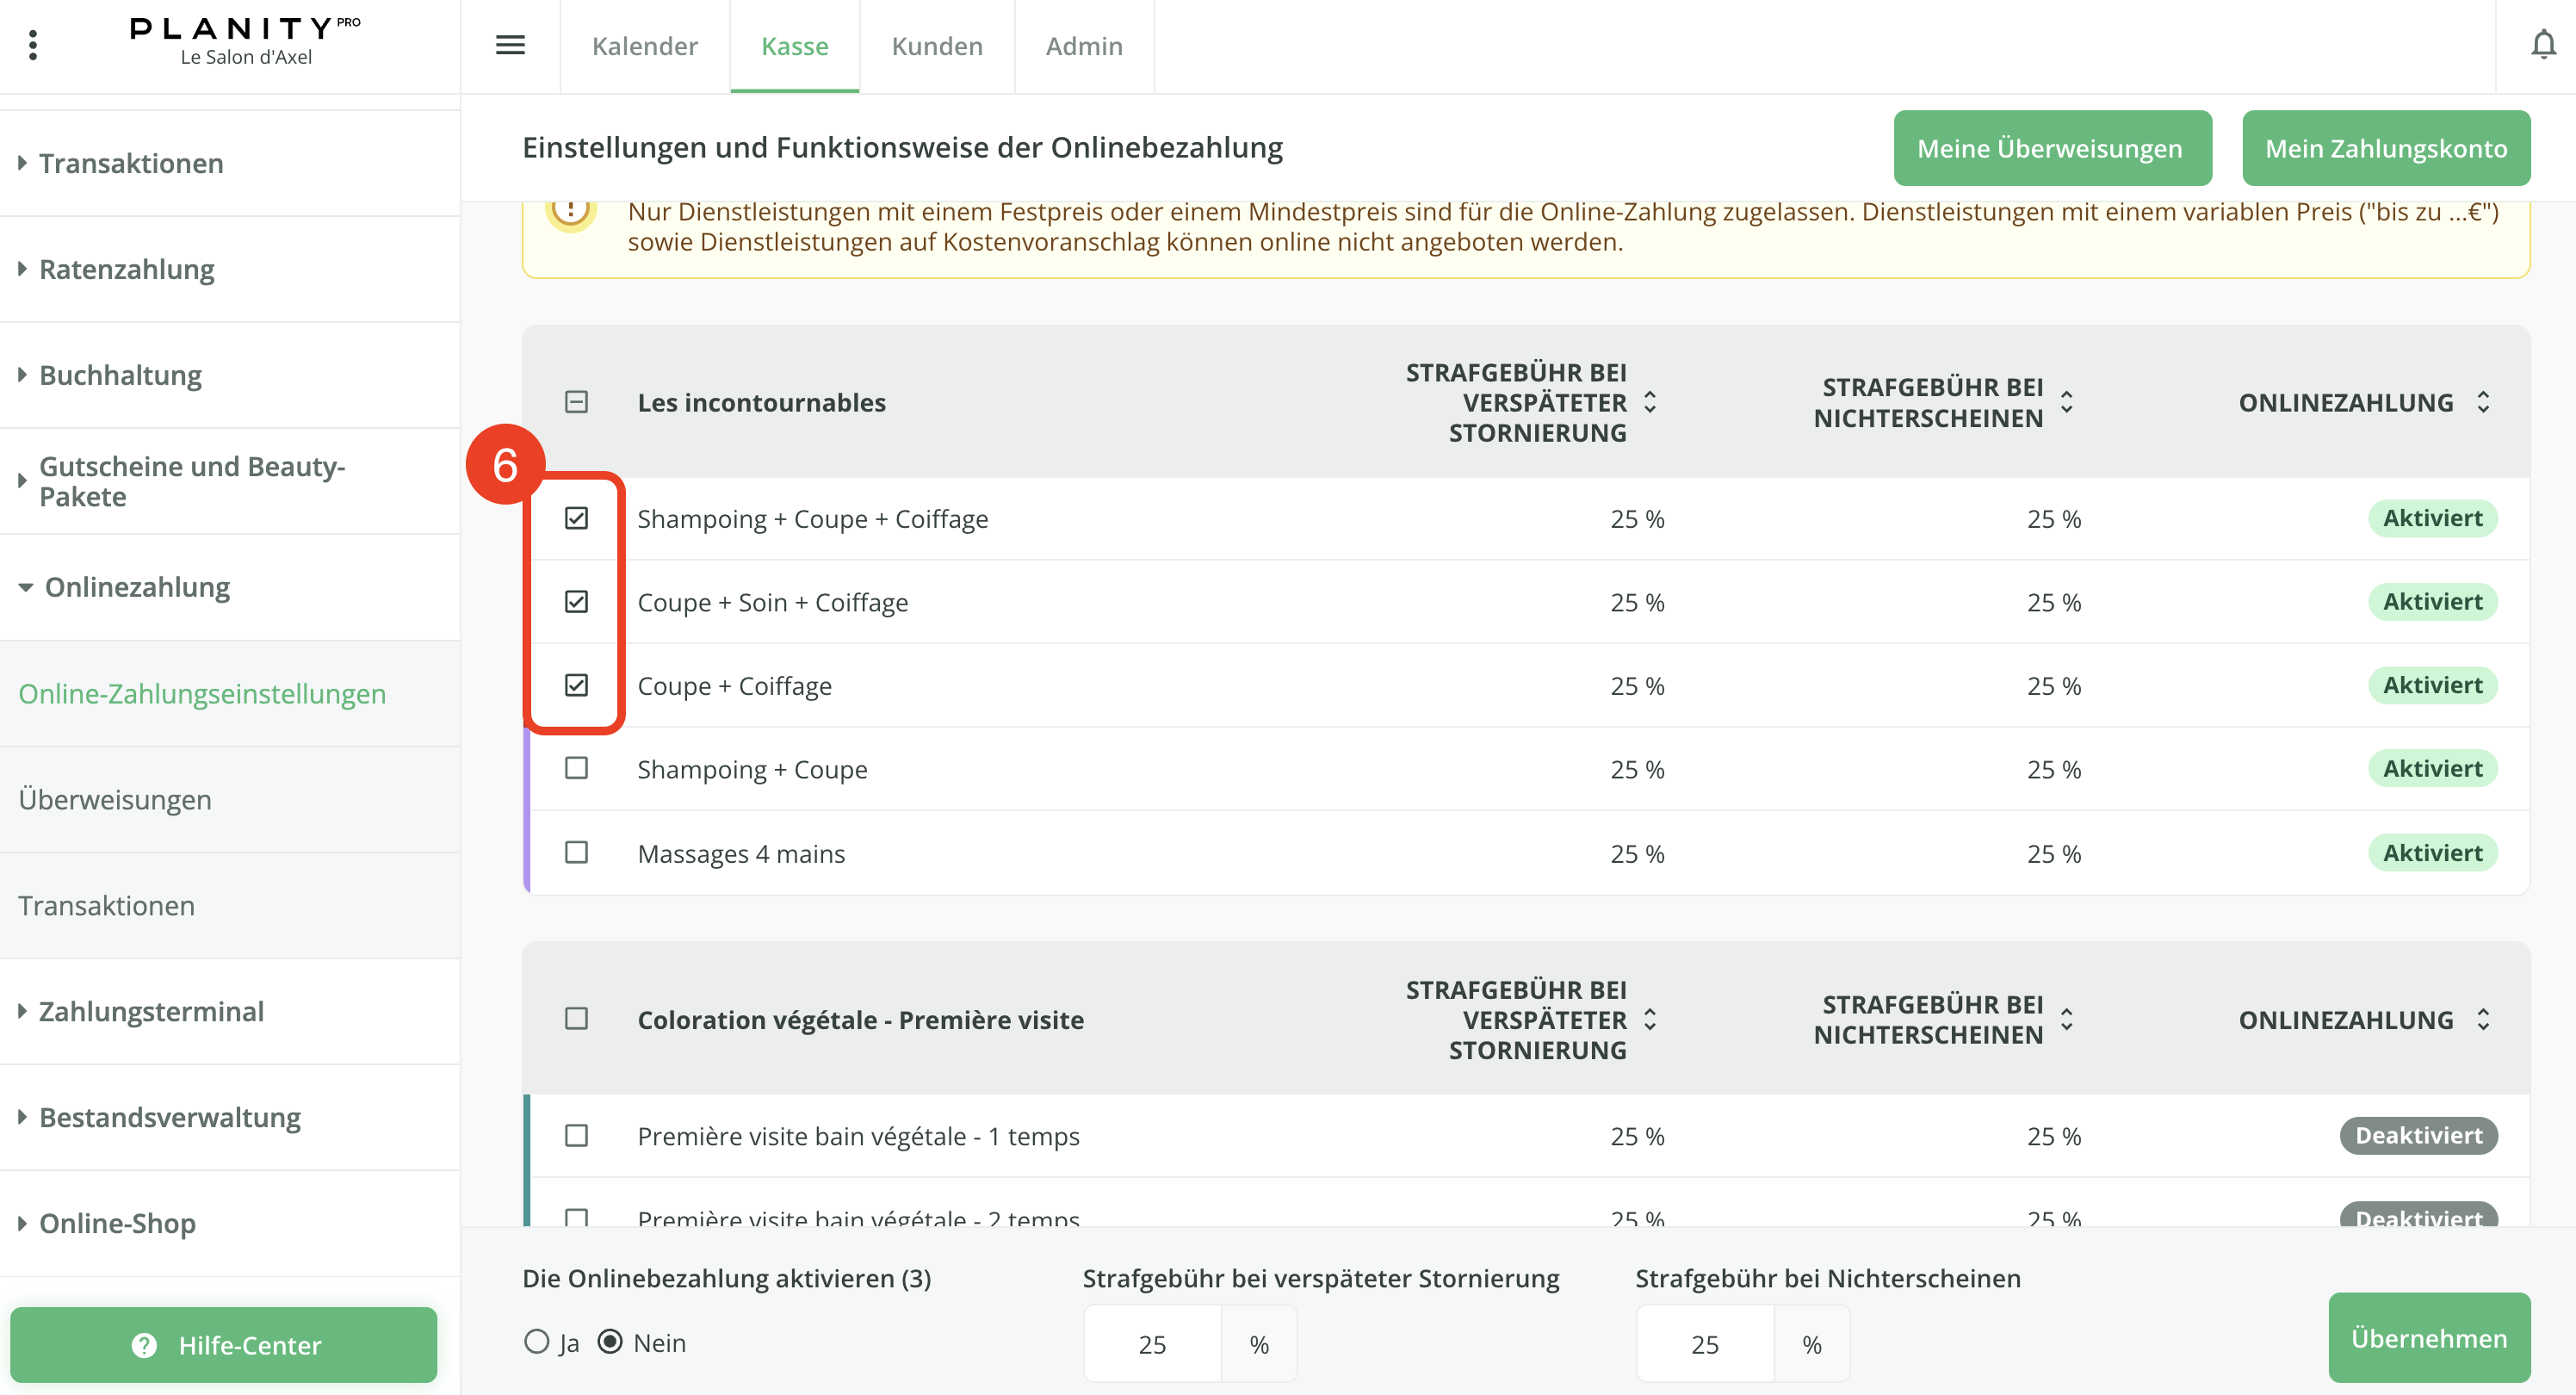The image size is (2576, 1395).
Task: Open the three-dot options menu
Action: click(x=33, y=45)
